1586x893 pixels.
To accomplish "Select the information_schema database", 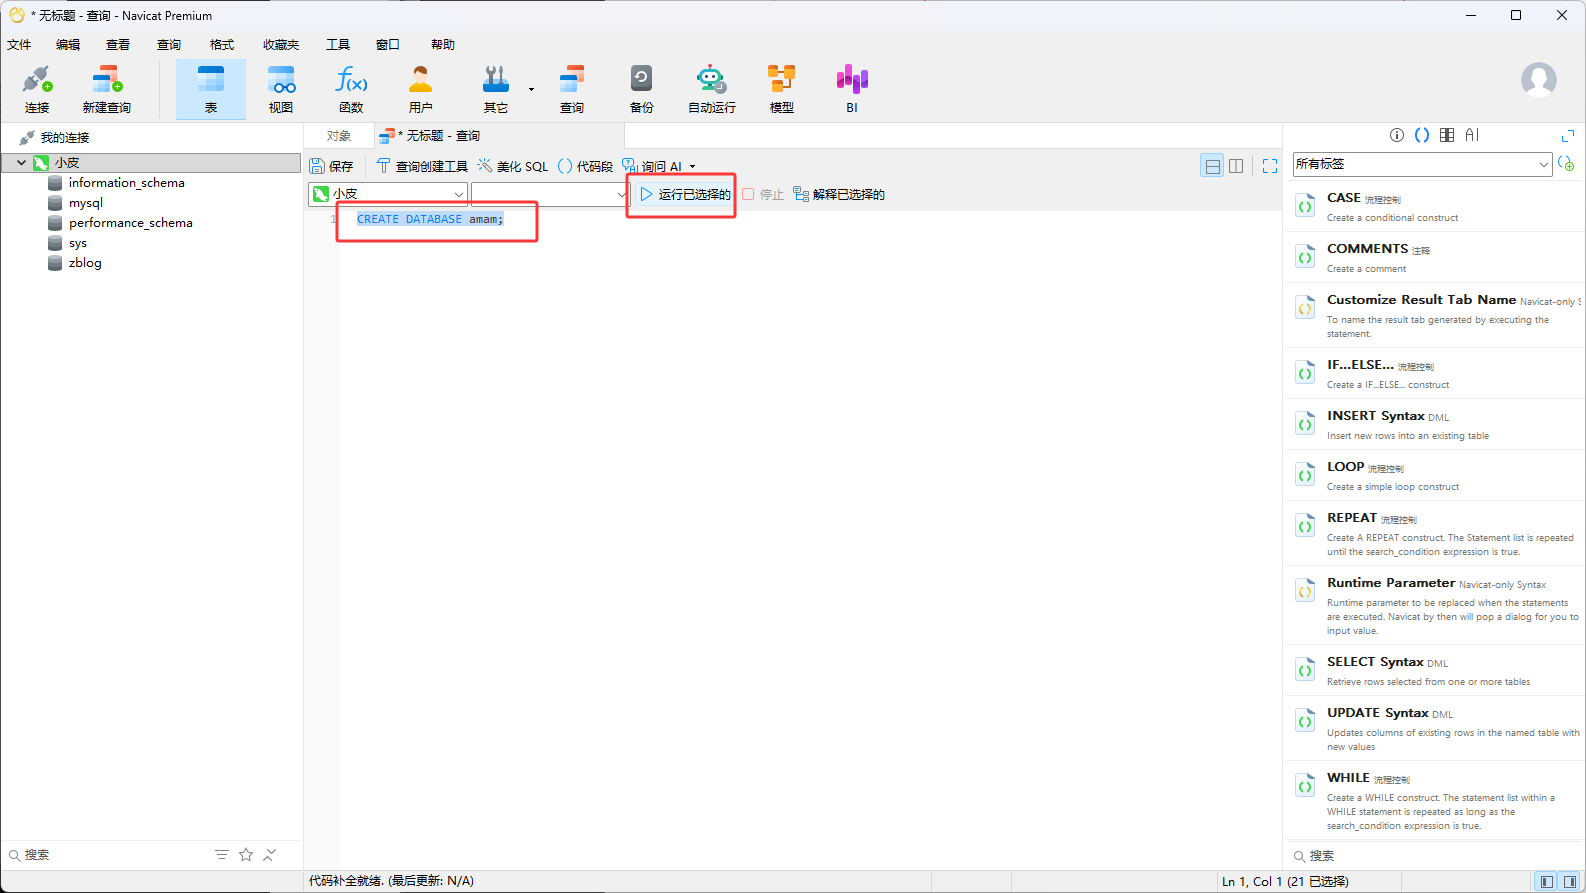I will tap(126, 183).
